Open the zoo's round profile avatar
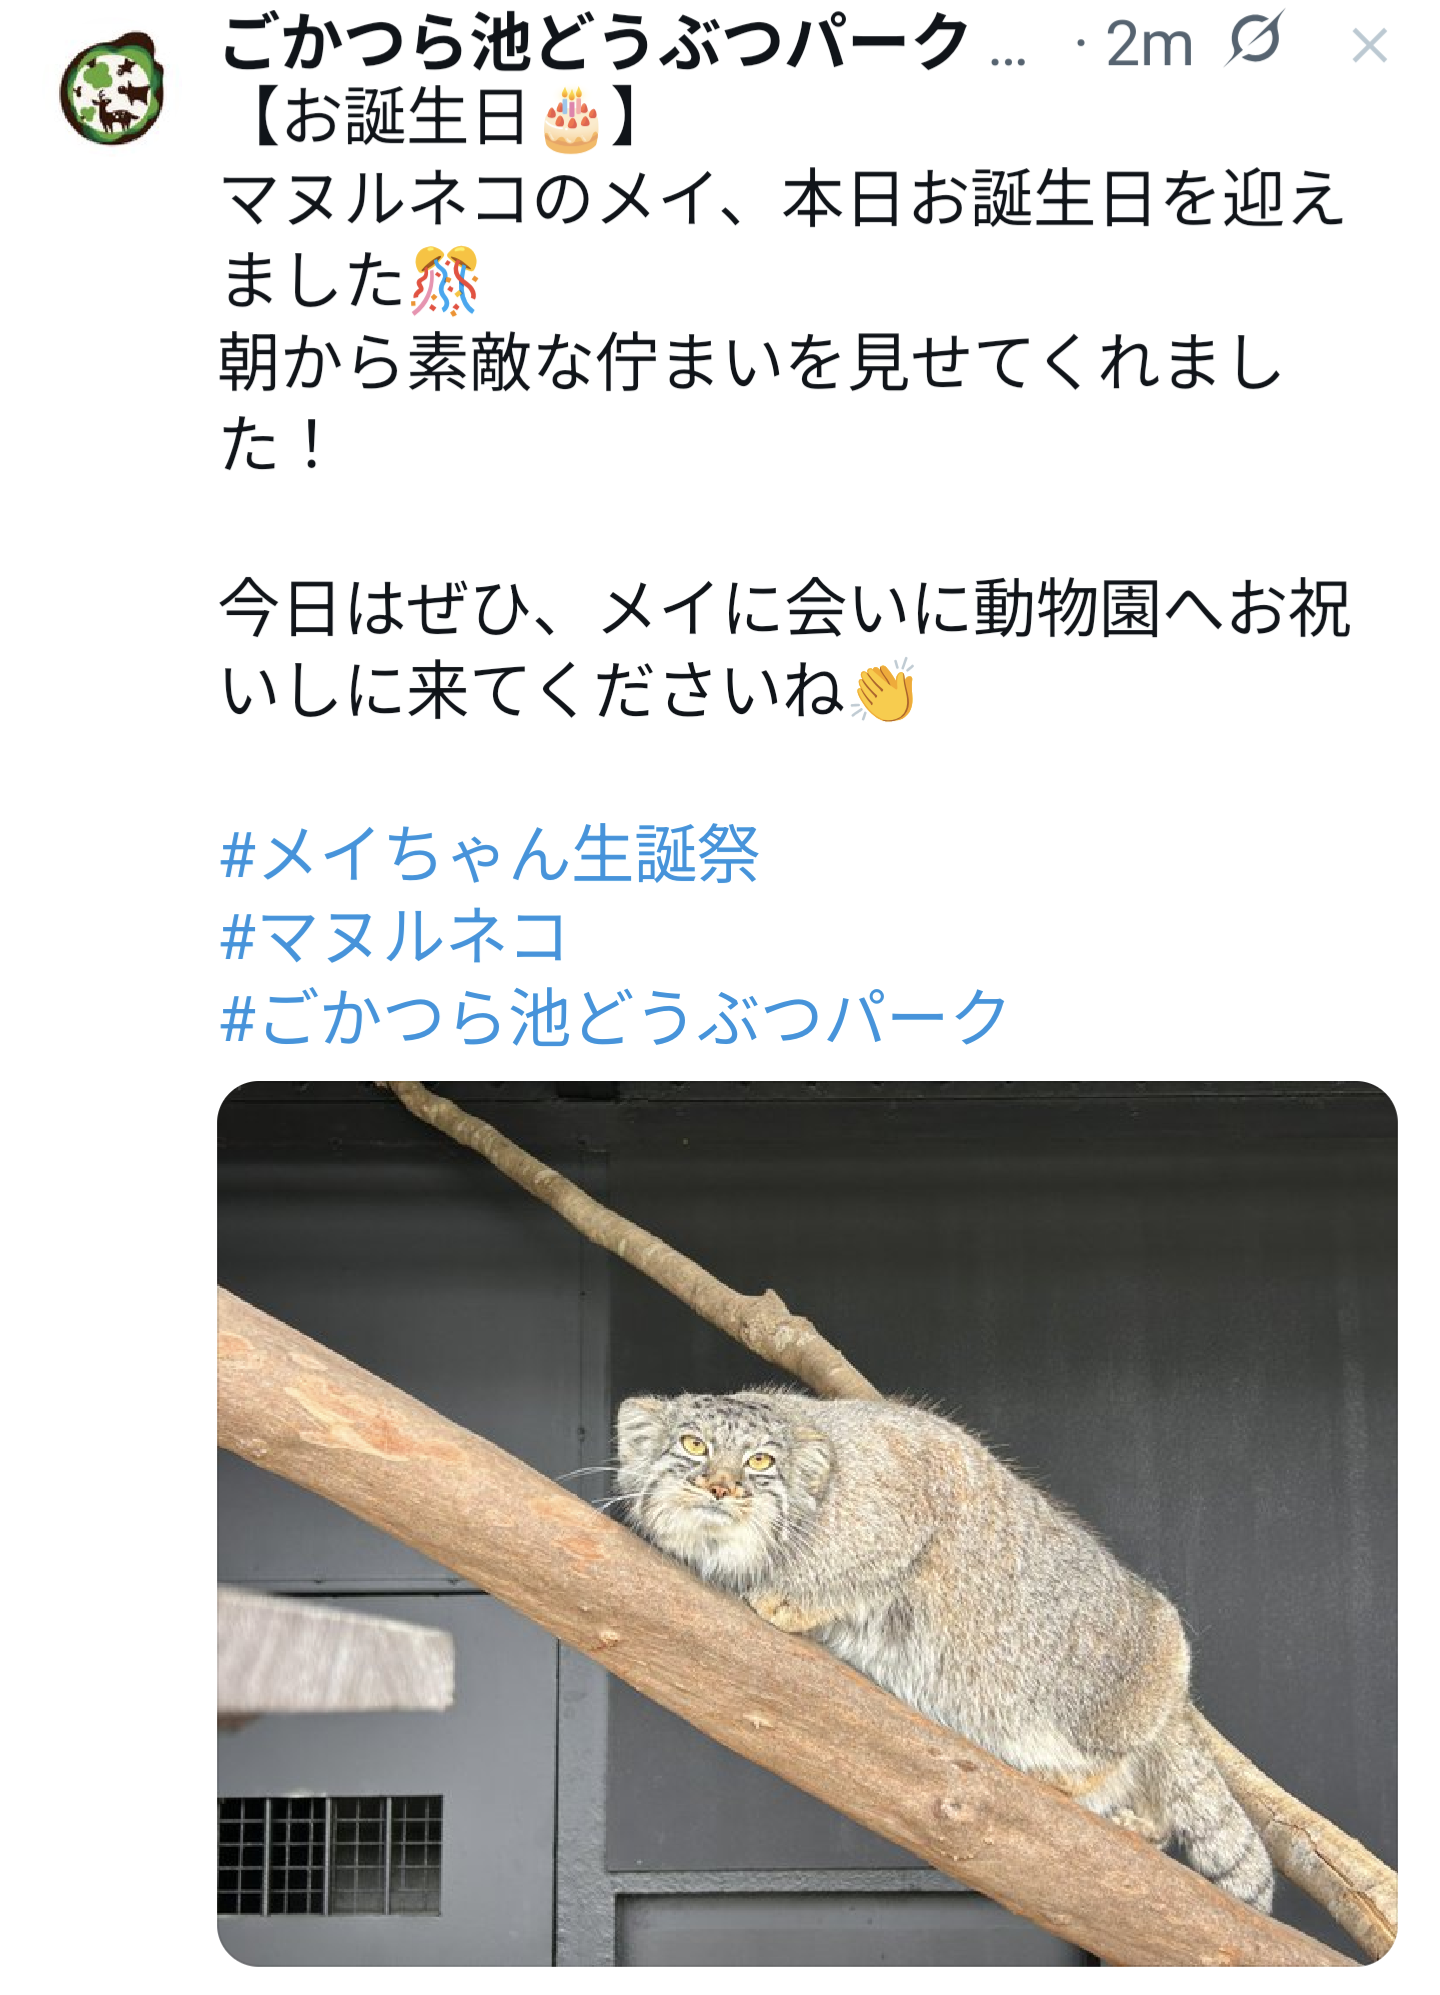Screen dimensions: 1440x1995 pyautogui.click(x=112, y=88)
